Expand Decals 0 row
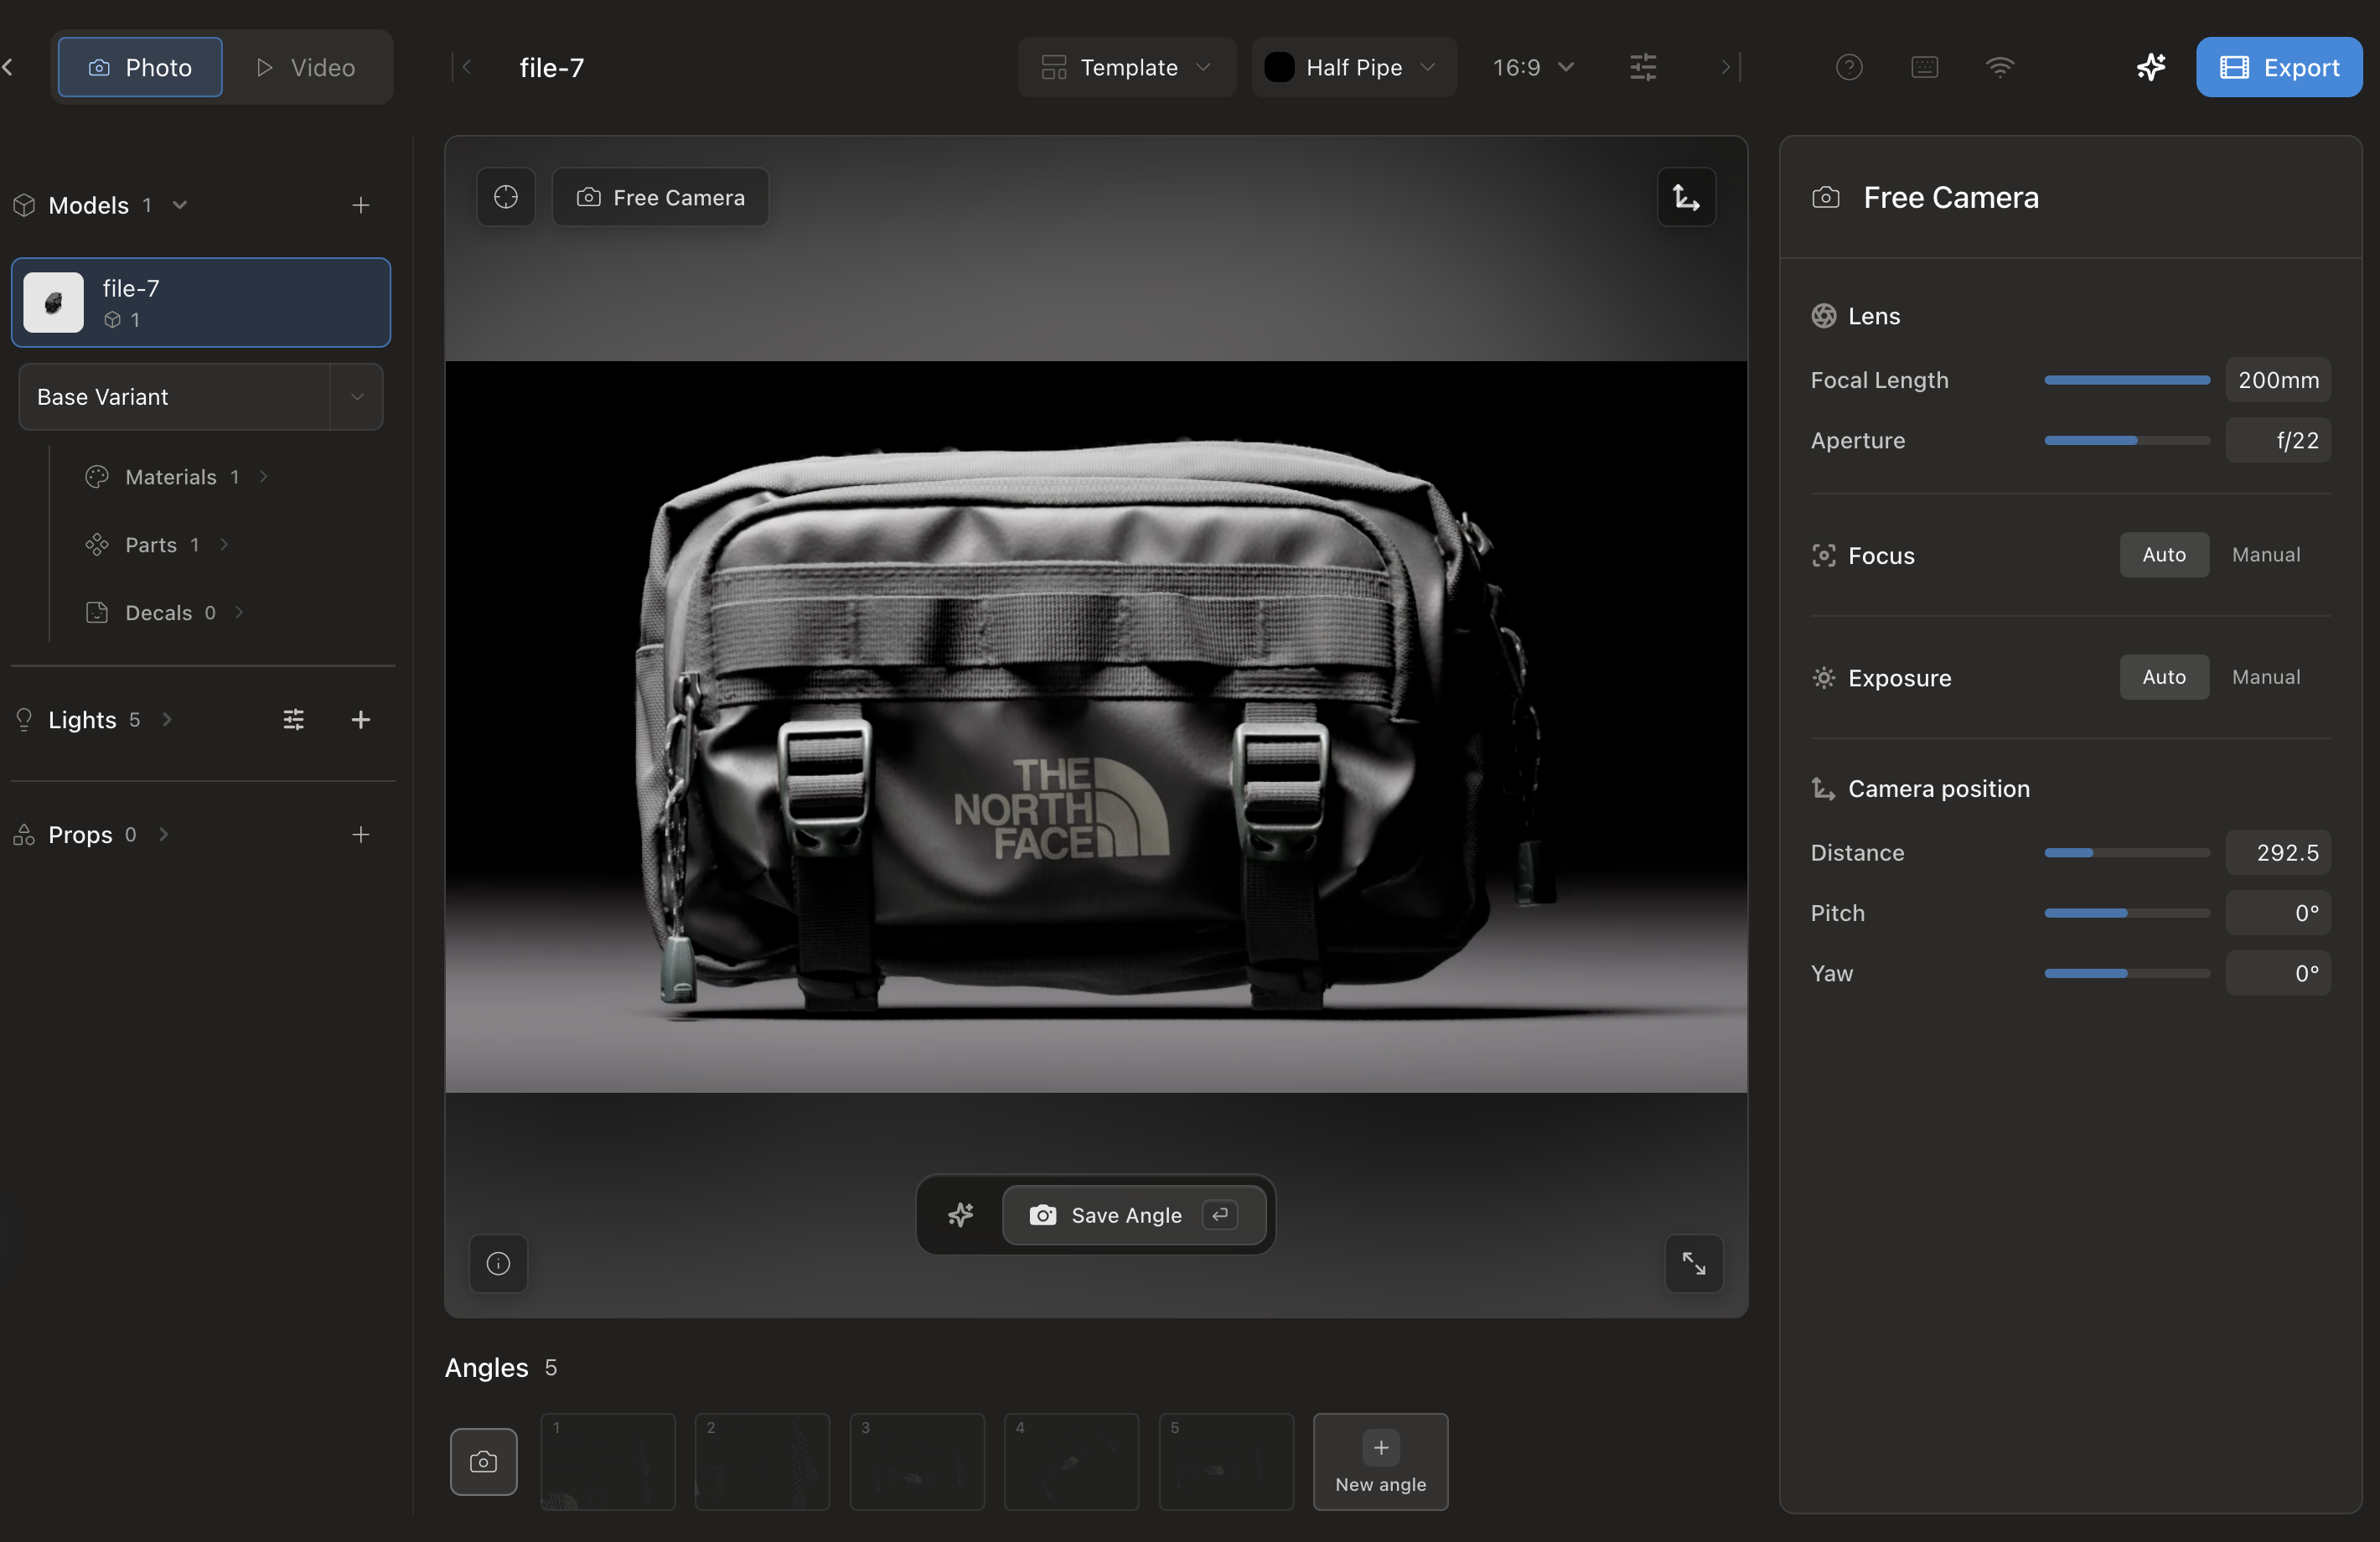Viewport: 2380px width, 1542px height. [164, 613]
